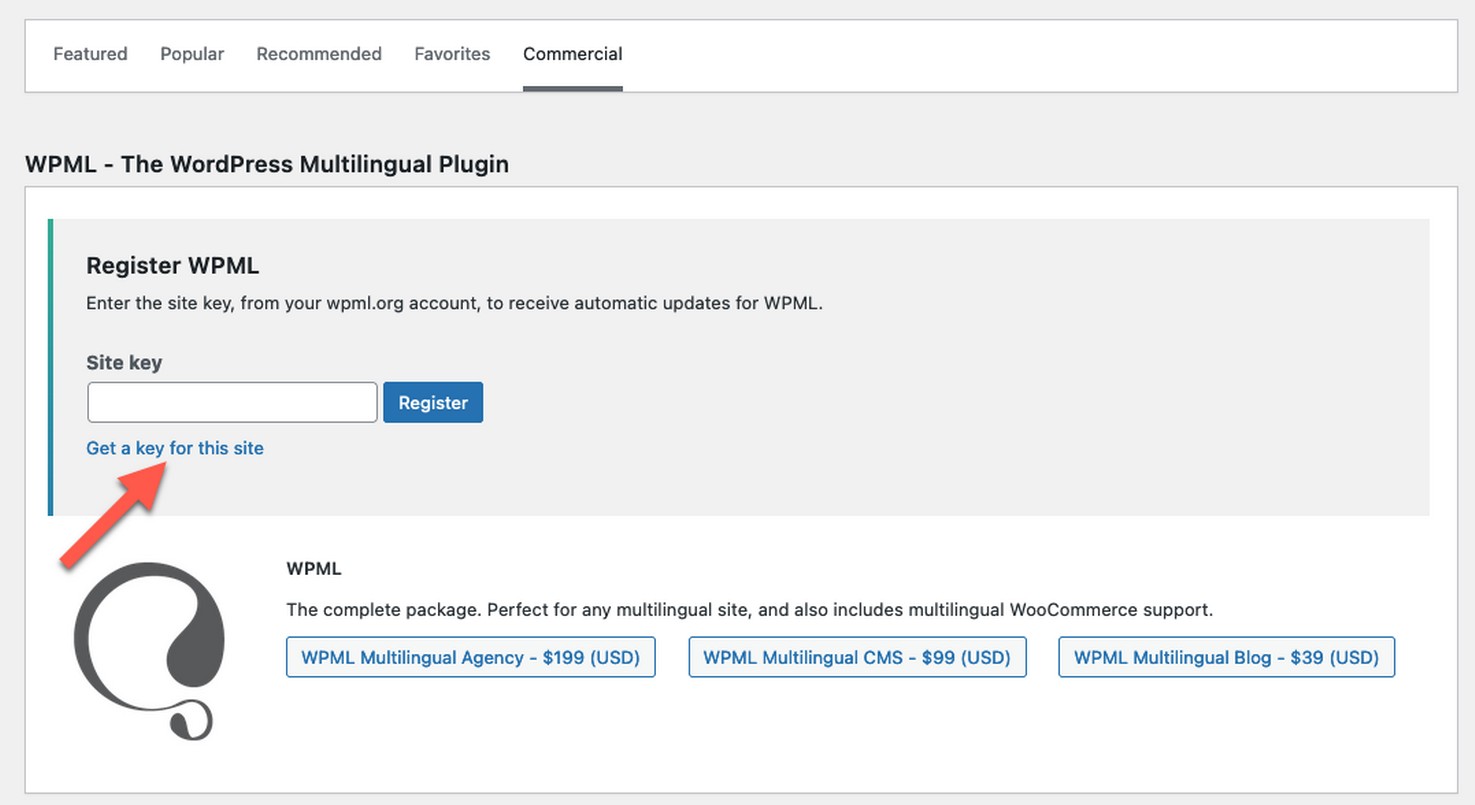Viewport: 1475px width, 805px height.
Task: Click the notice box's colored left border
Action: (x=50, y=366)
